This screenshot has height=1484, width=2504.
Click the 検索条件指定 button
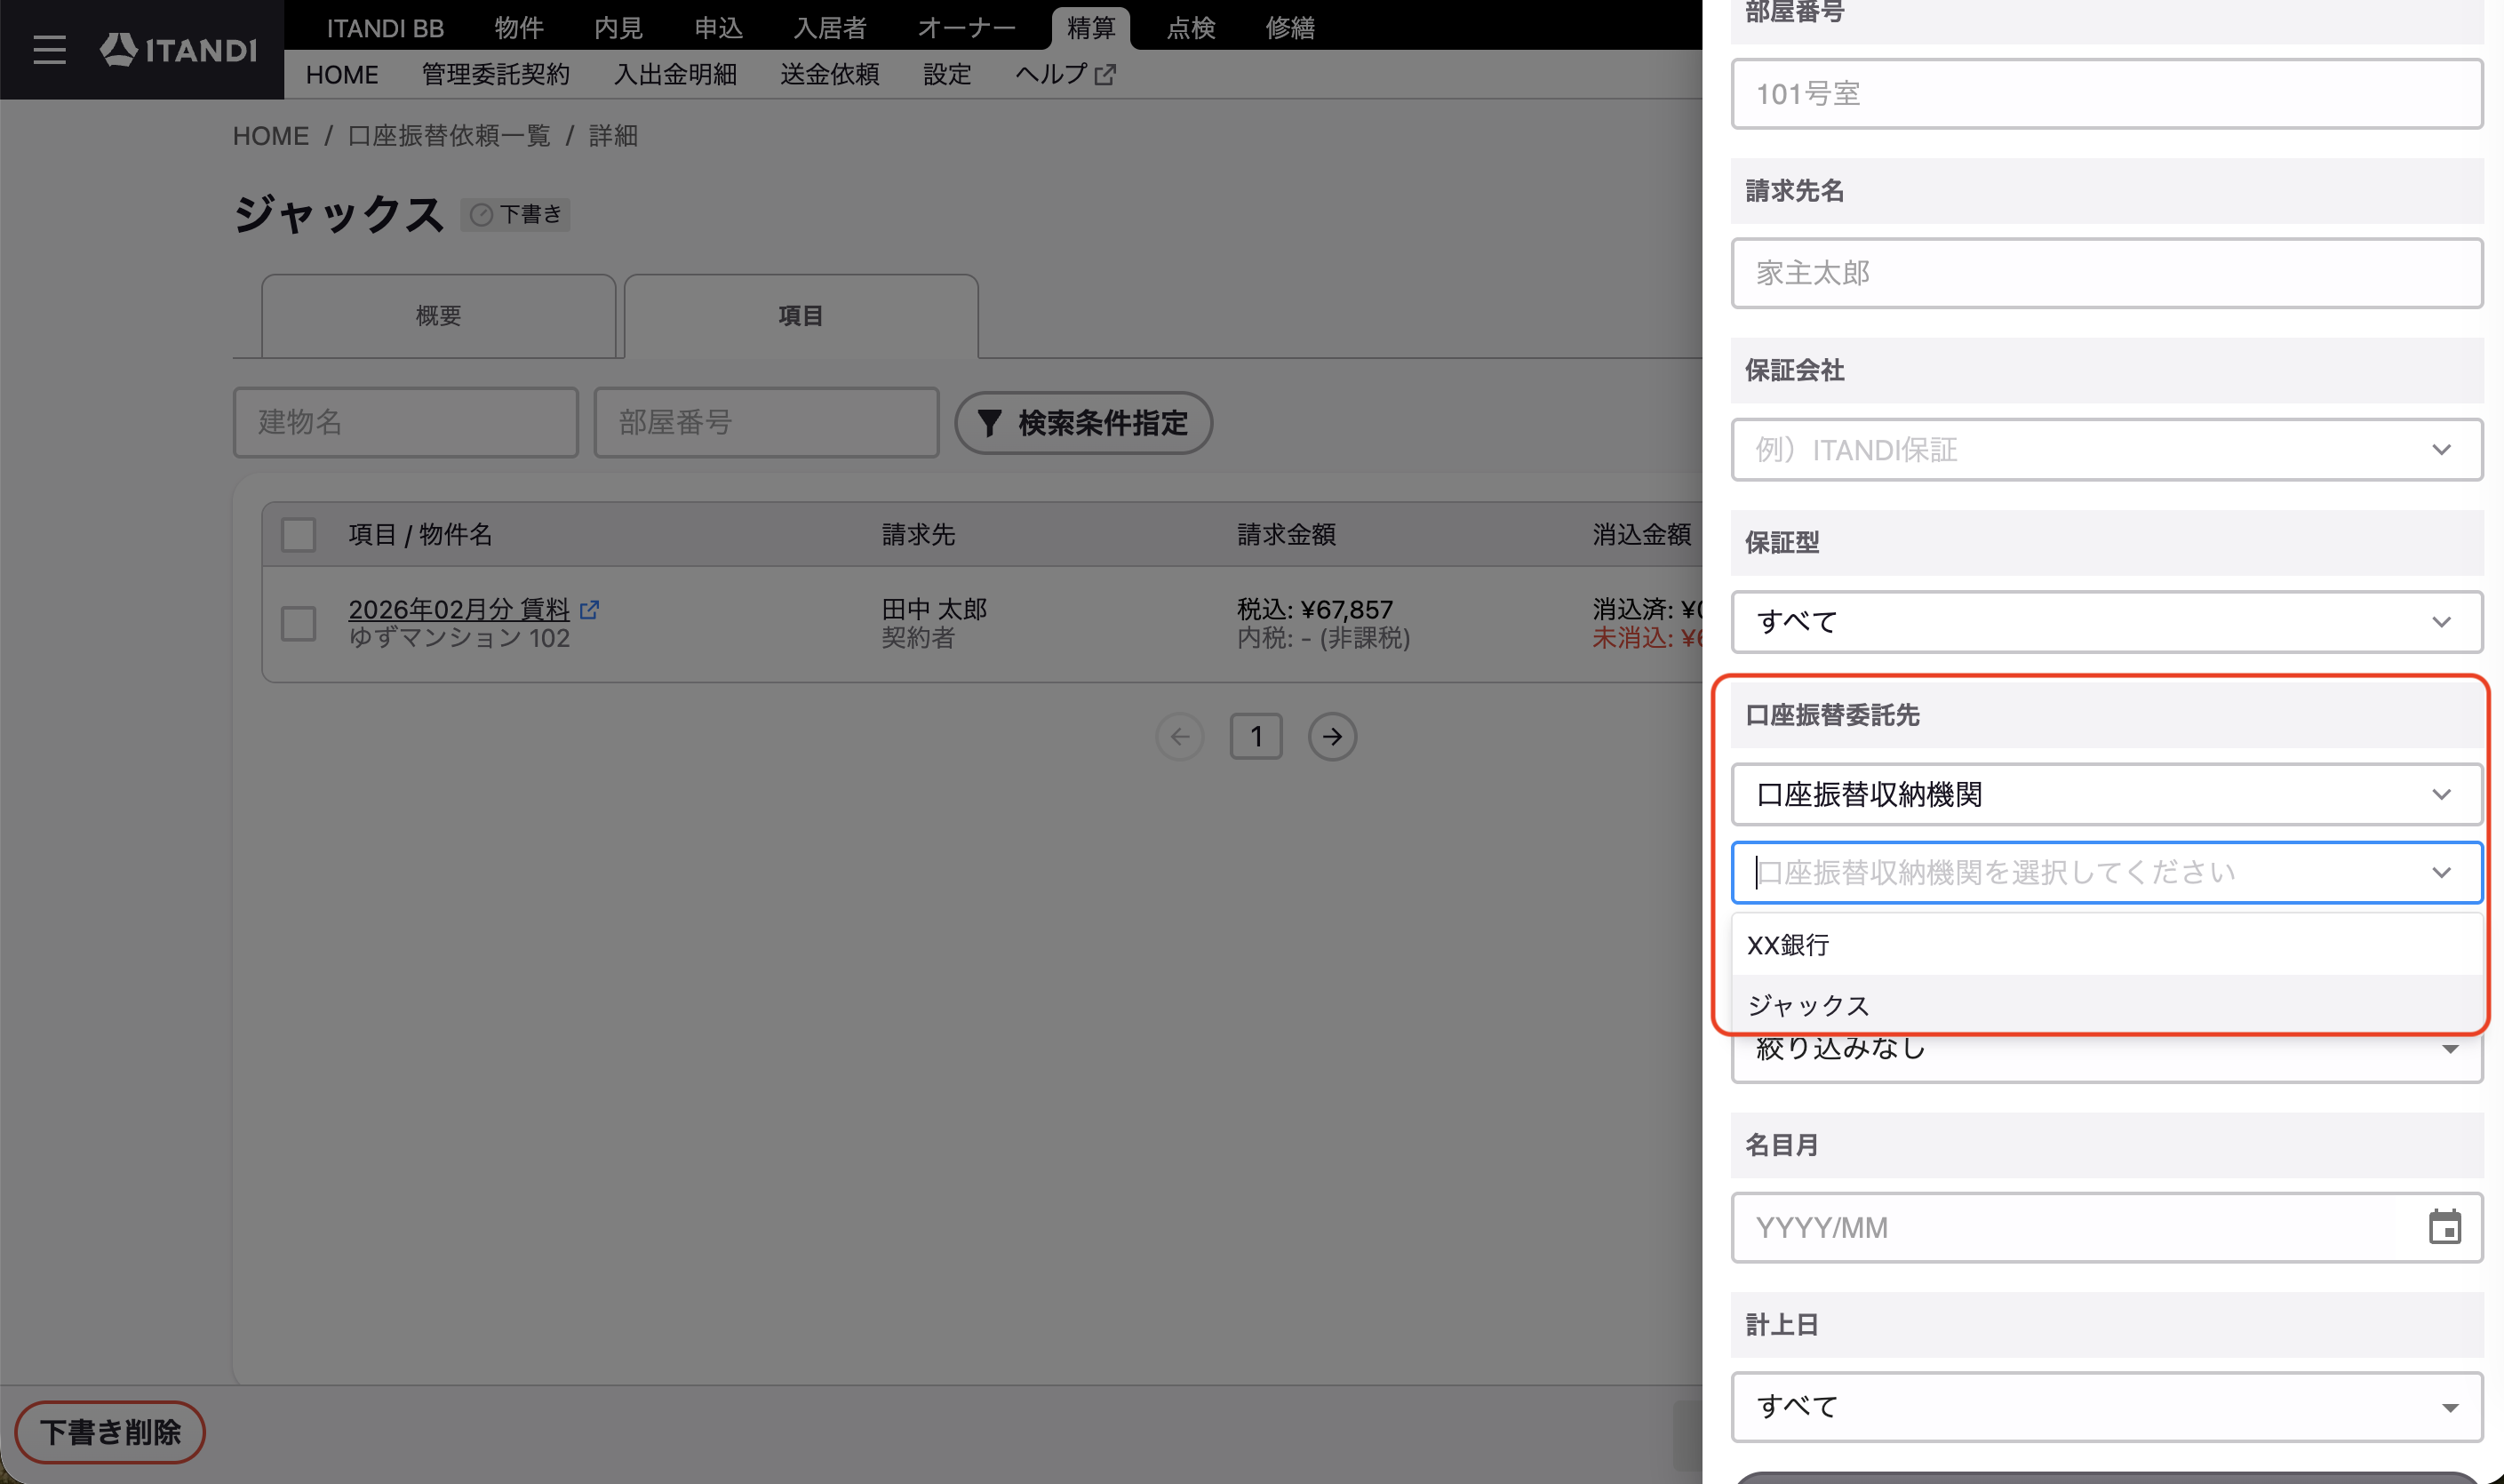click(x=1084, y=423)
